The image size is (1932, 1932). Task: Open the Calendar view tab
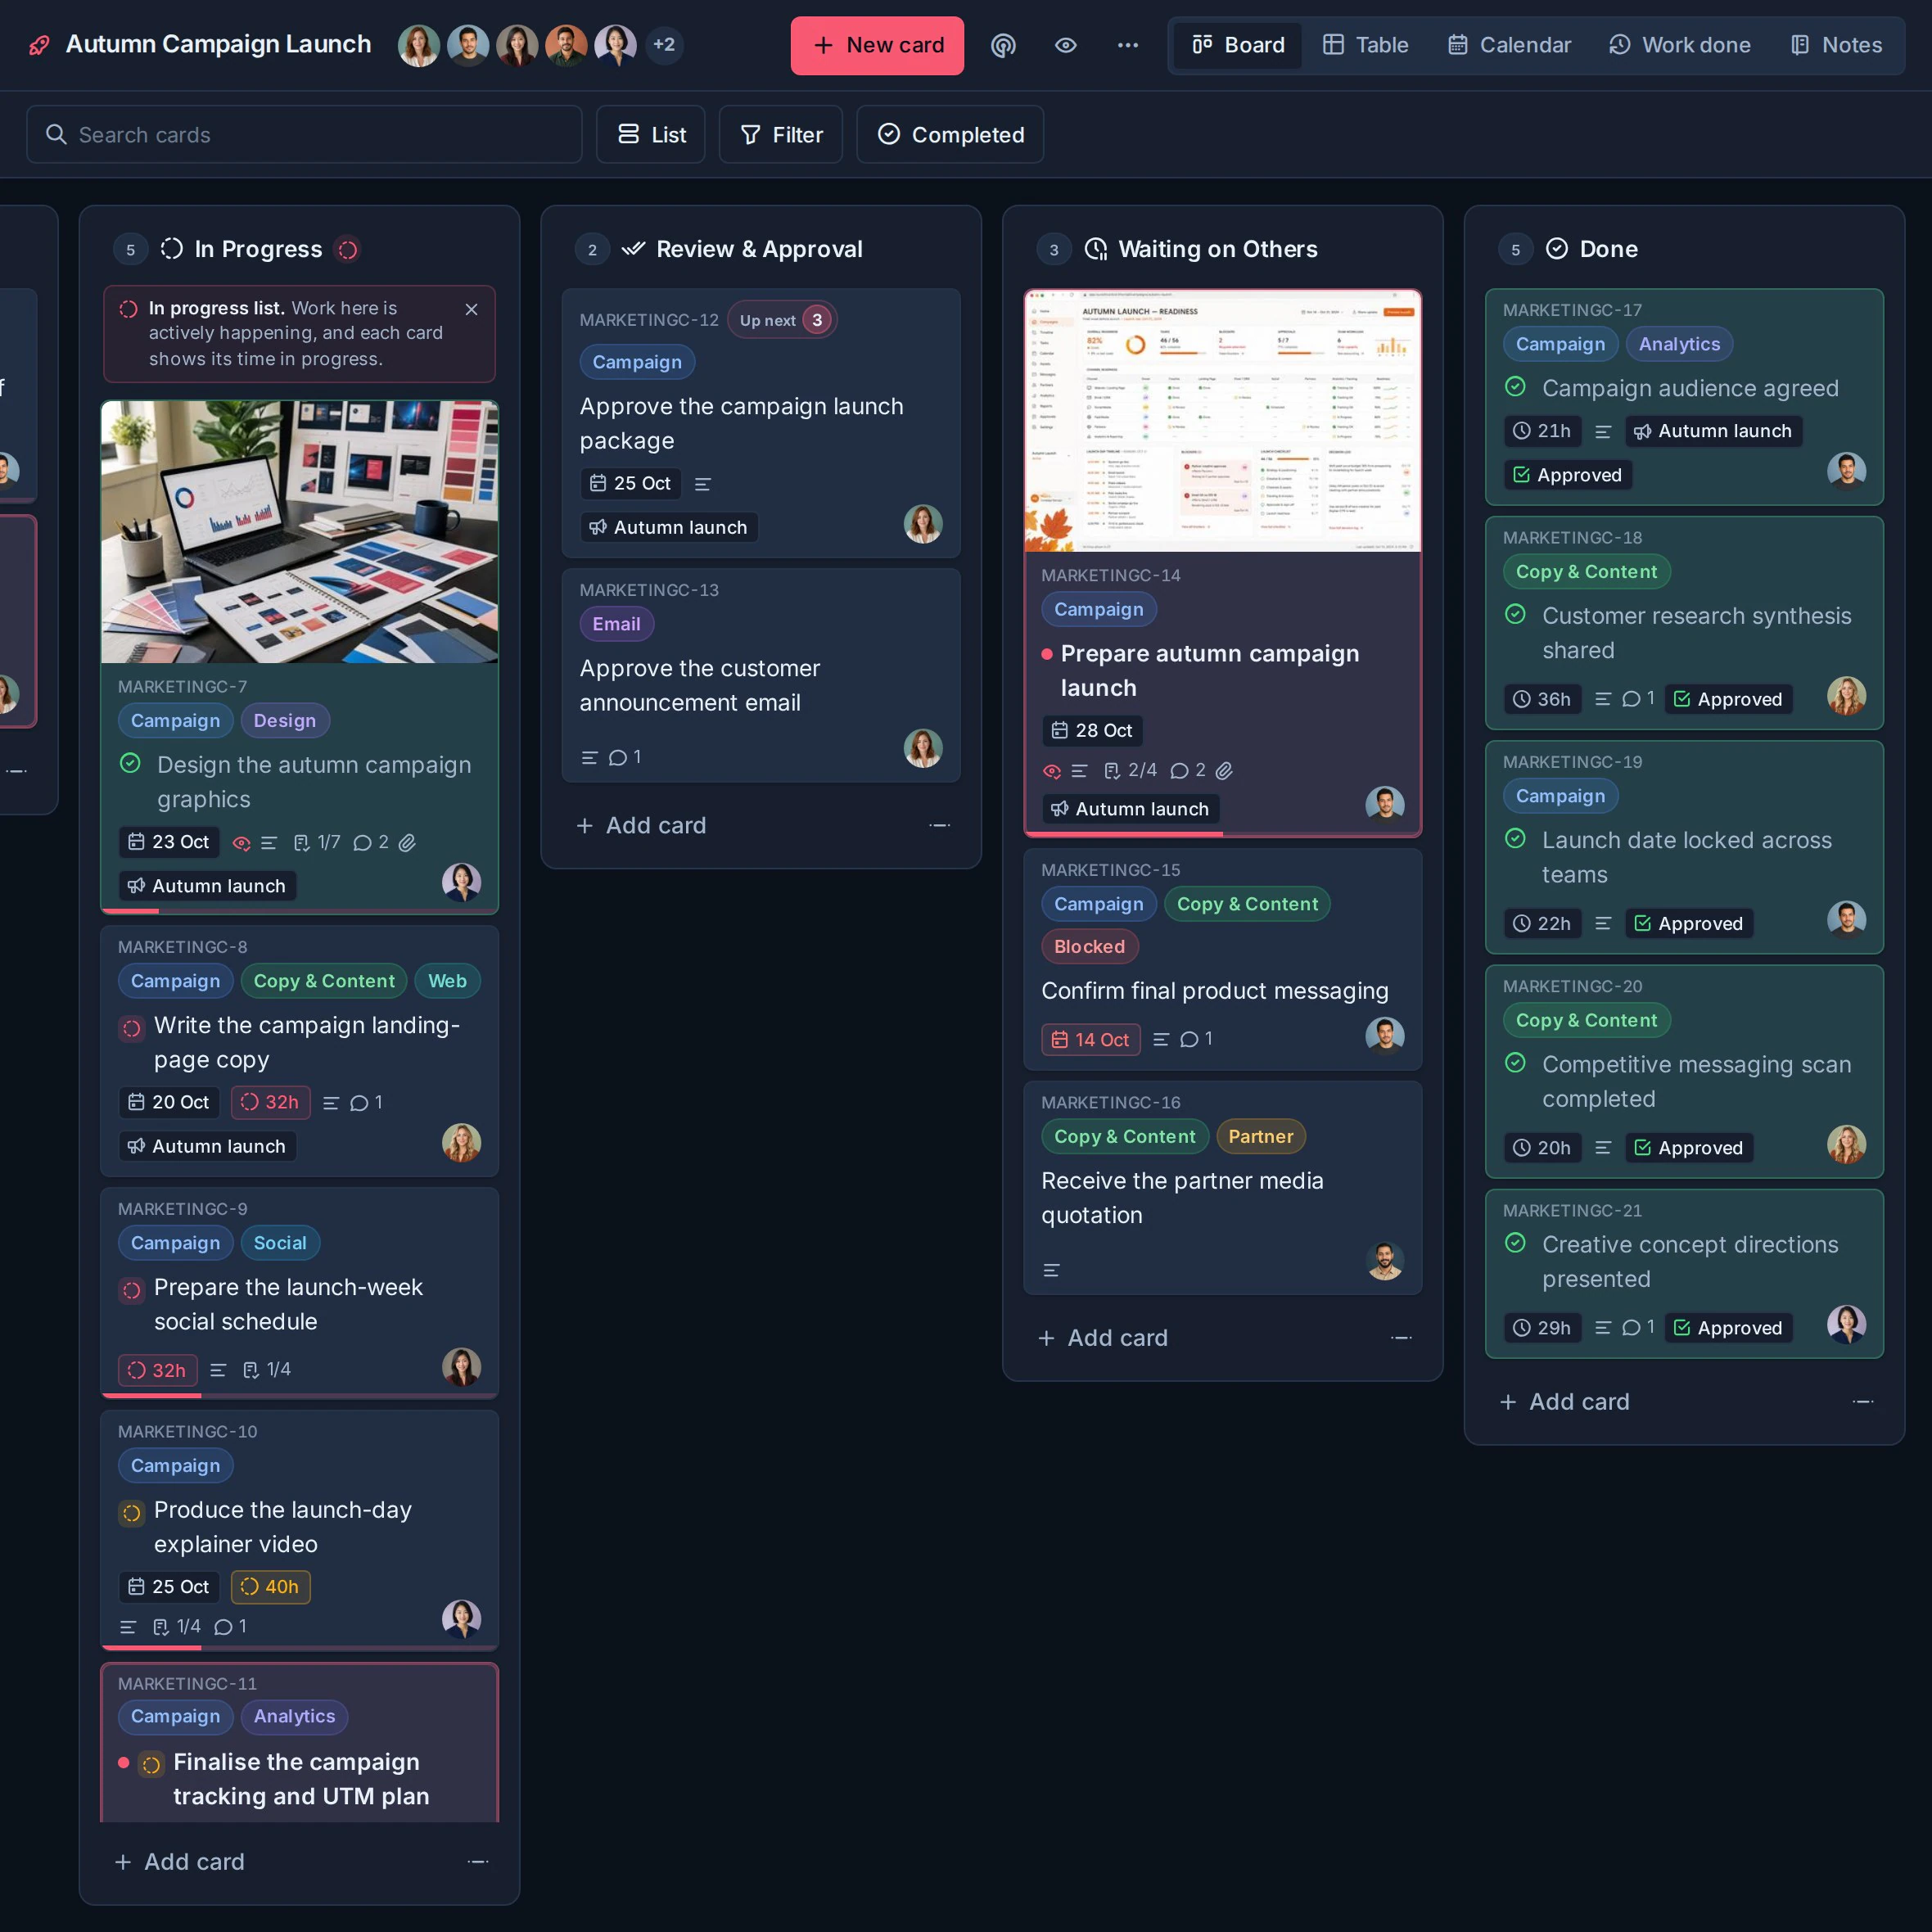tap(1509, 45)
